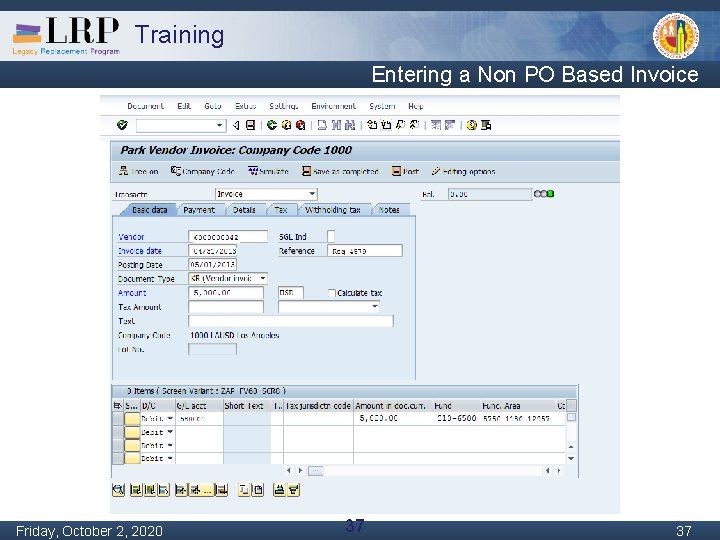
Task: Select second line item row selector
Action: (118, 432)
